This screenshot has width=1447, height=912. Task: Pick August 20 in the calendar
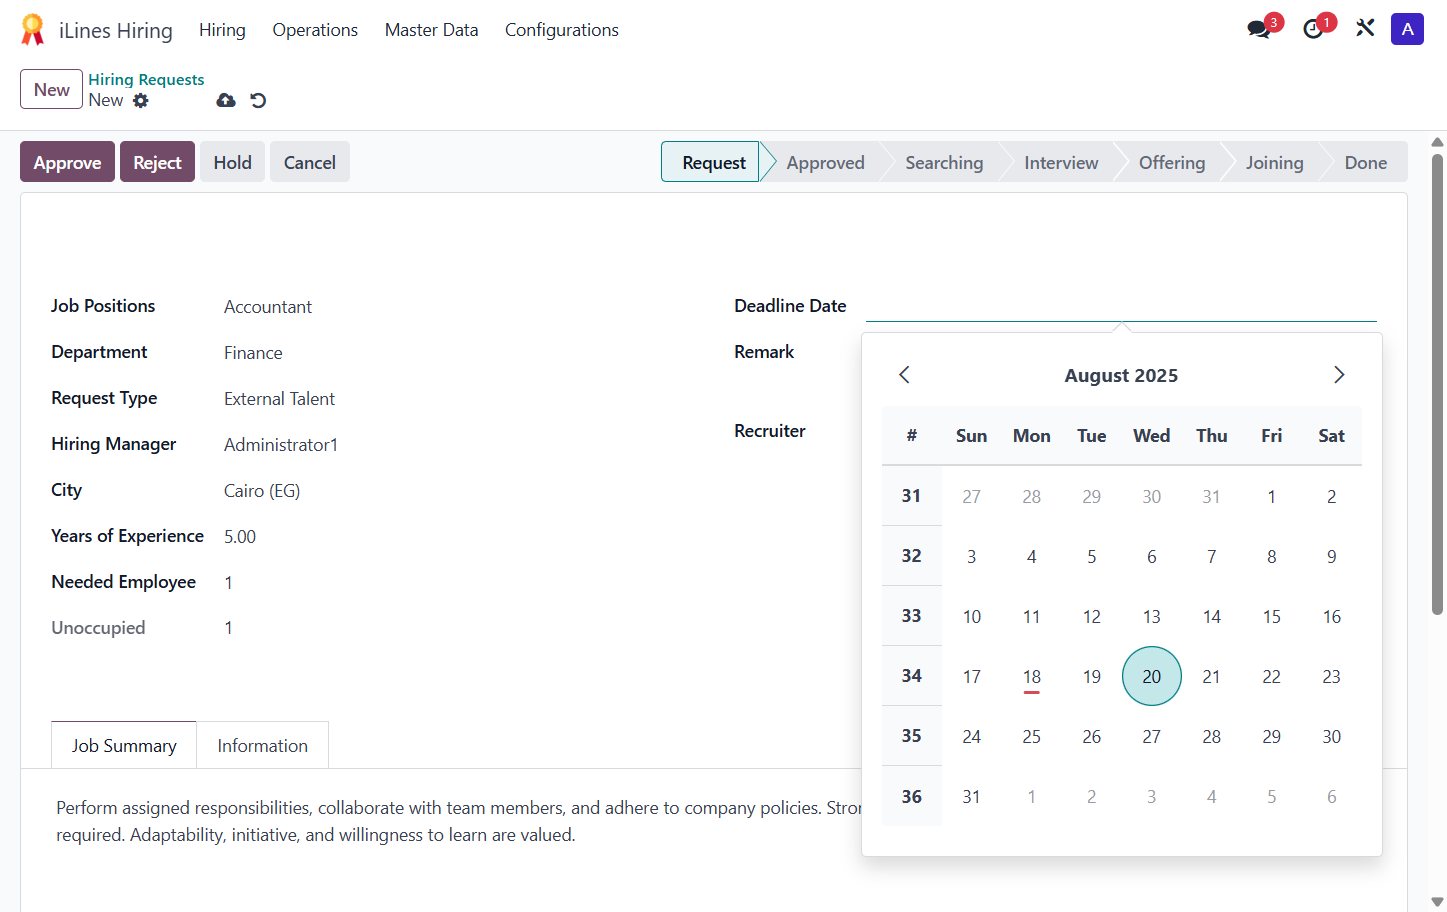coord(1152,676)
